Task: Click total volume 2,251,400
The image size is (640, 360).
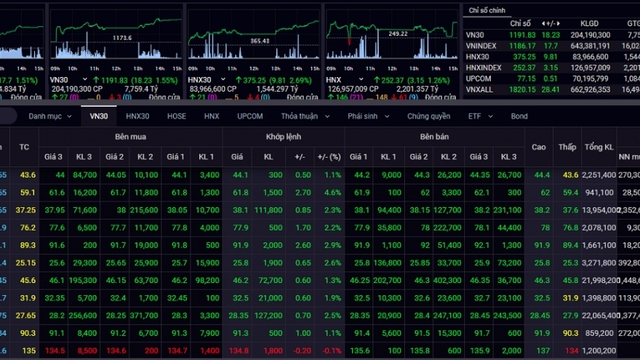Action: pyautogui.click(x=599, y=175)
